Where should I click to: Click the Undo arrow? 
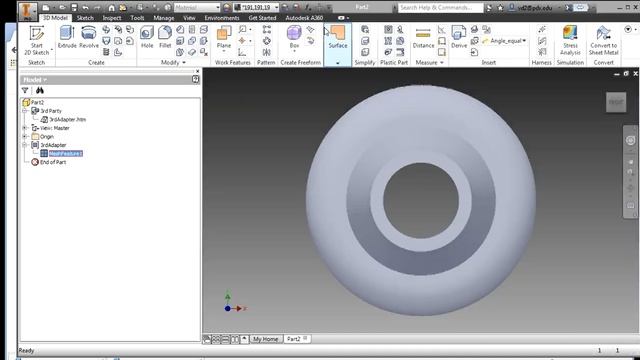coord(85,7)
